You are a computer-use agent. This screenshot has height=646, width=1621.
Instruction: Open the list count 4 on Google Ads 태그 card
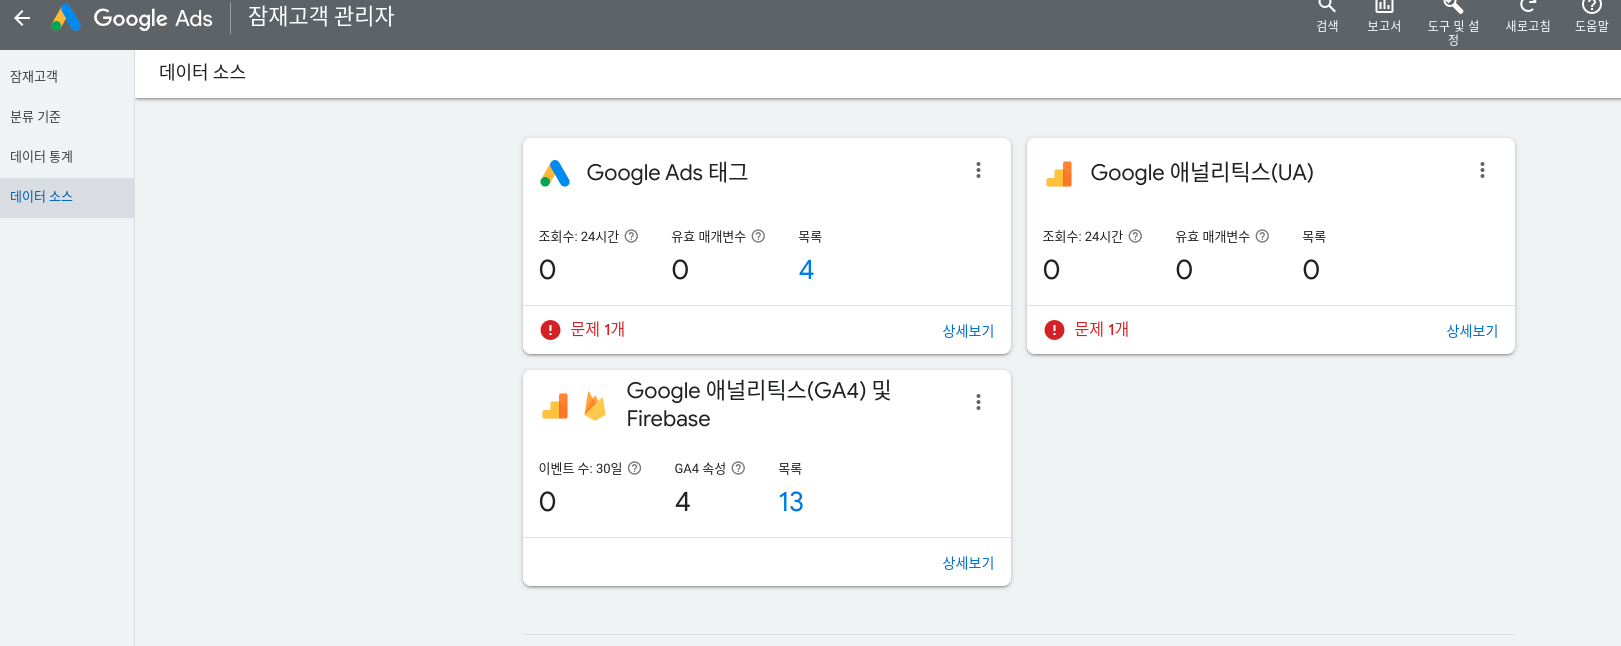point(806,270)
